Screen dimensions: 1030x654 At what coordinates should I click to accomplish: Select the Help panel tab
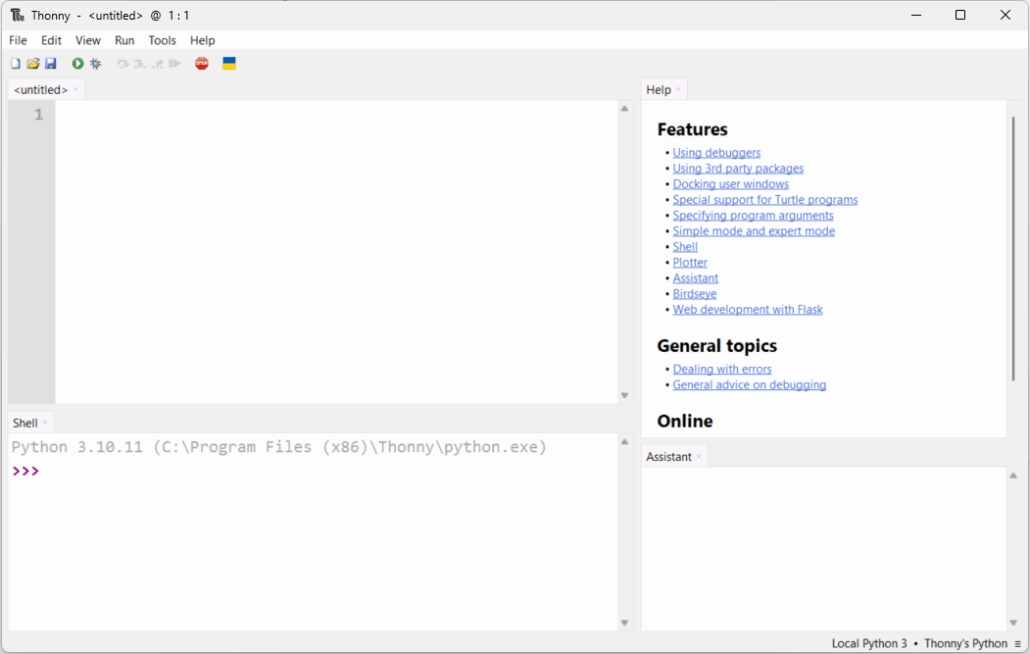coord(658,90)
